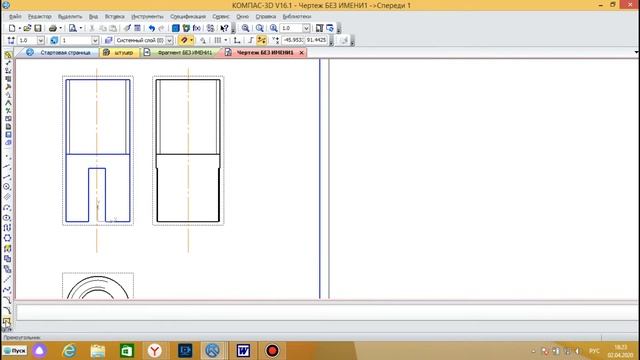Image resolution: width=640 pixels, height=360 pixels.
Task: Open the zoom scale 1.0 dropdown
Action: (306, 28)
